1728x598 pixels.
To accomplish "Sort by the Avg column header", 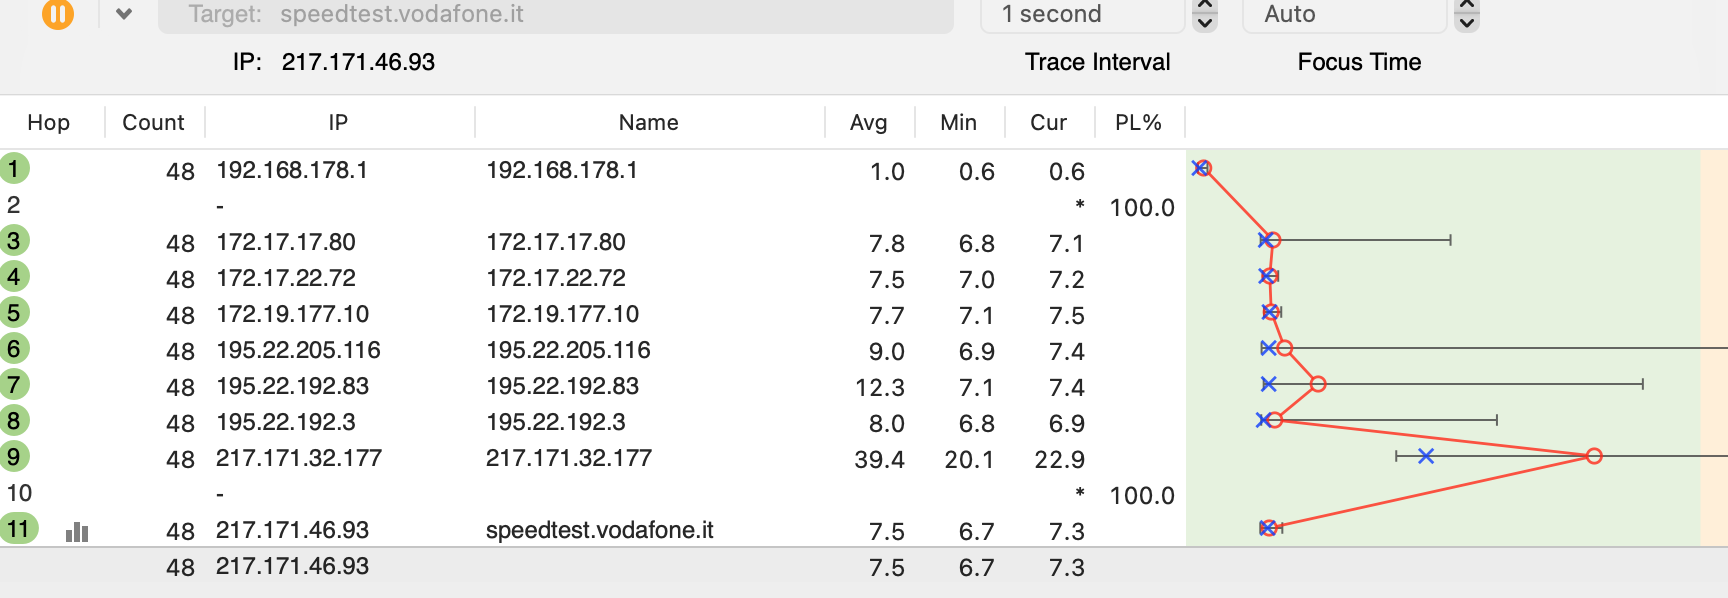I will pyautogui.click(x=868, y=123).
